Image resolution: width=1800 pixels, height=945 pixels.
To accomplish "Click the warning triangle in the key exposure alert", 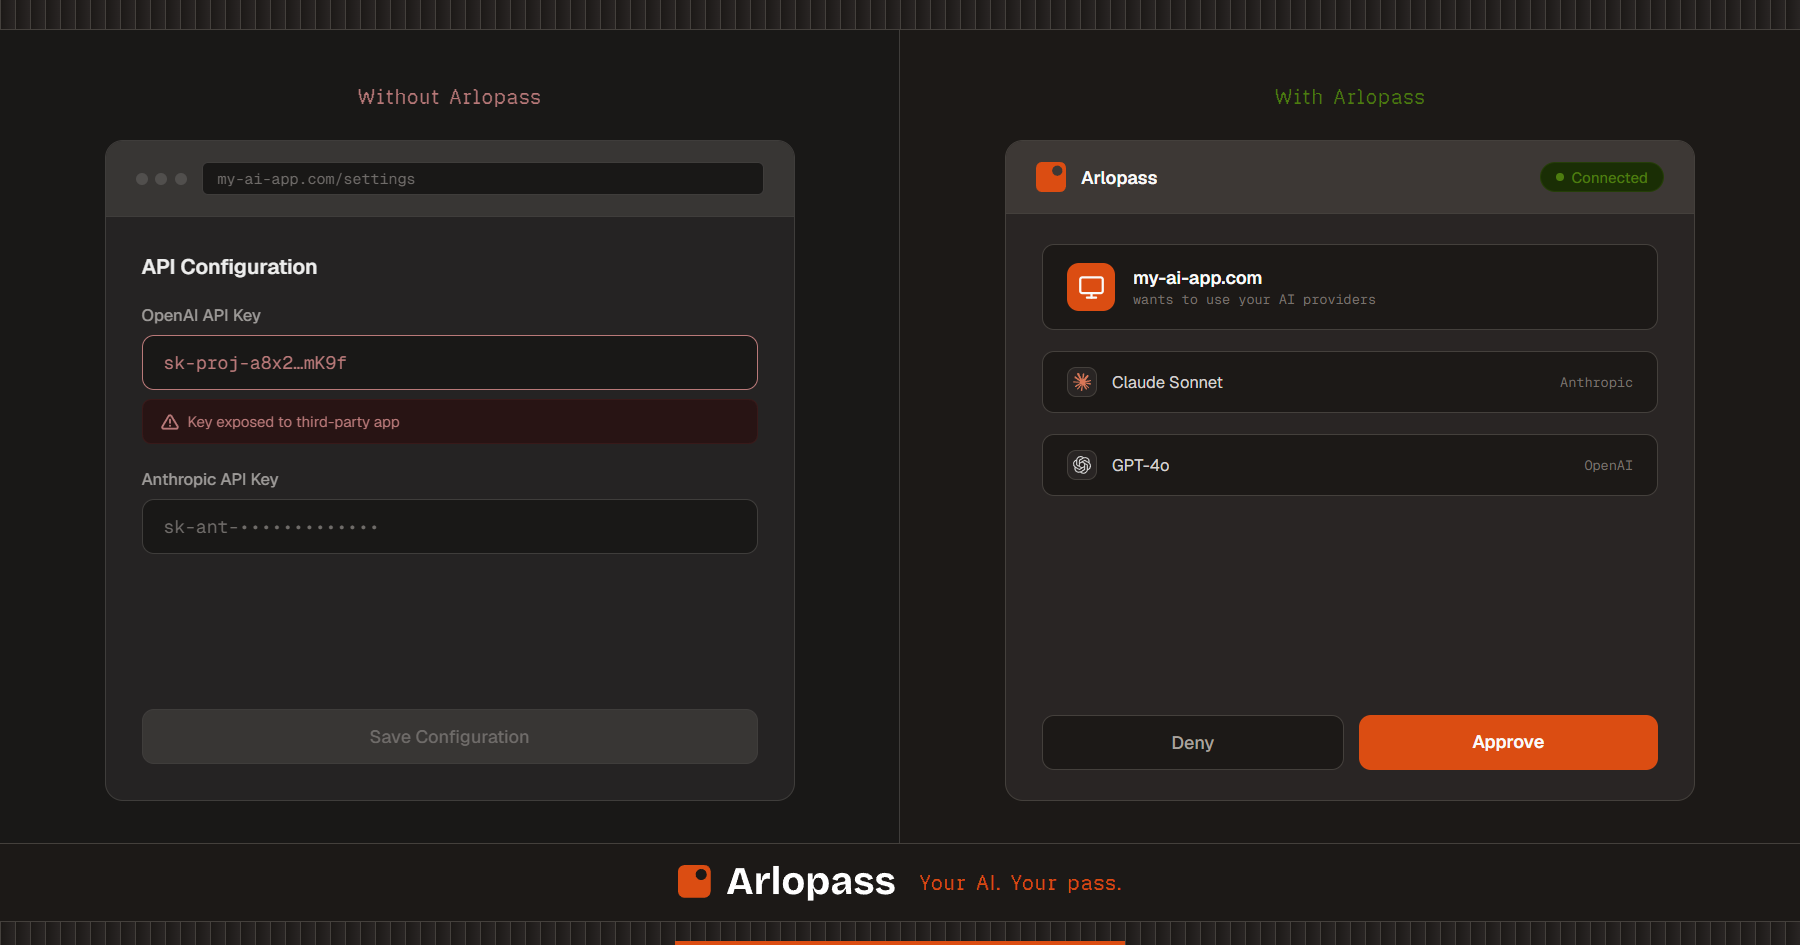I will [x=168, y=421].
